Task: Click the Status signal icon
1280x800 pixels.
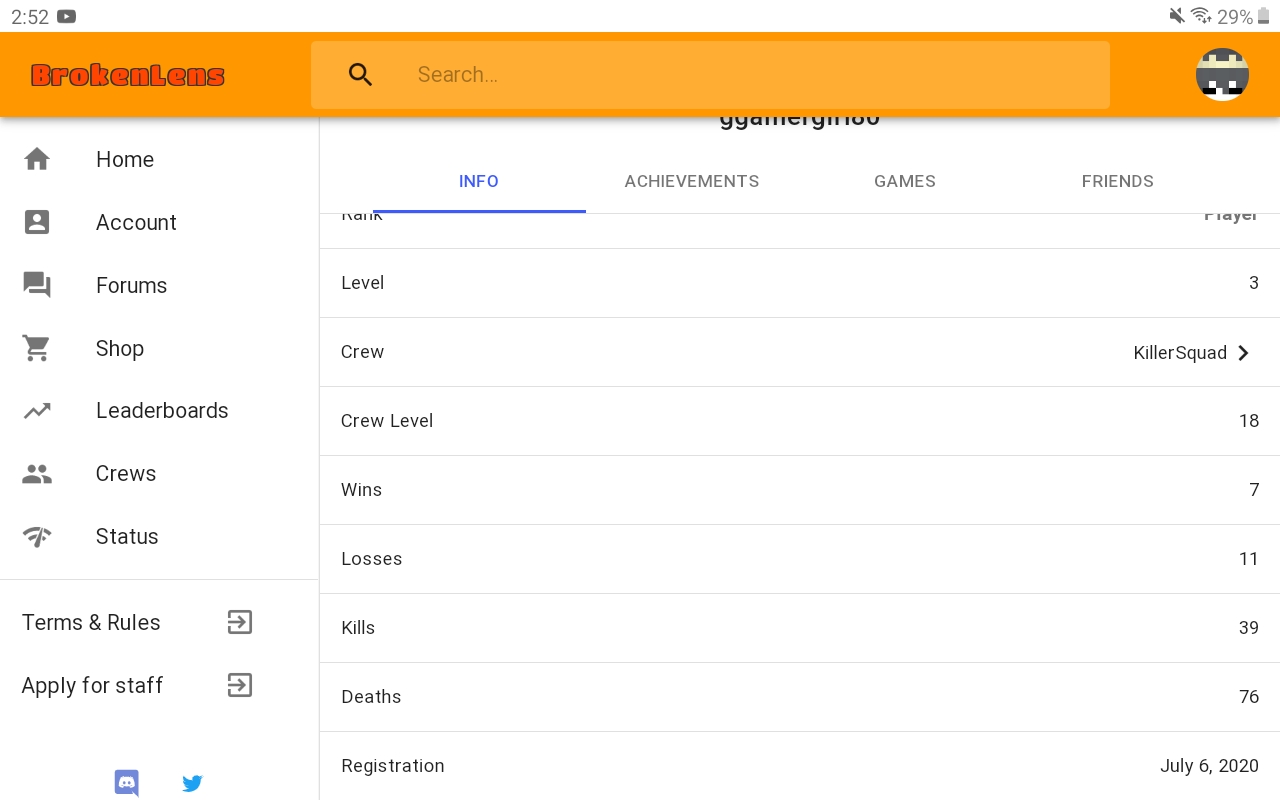Action: pyautogui.click(x=37, y=537)
